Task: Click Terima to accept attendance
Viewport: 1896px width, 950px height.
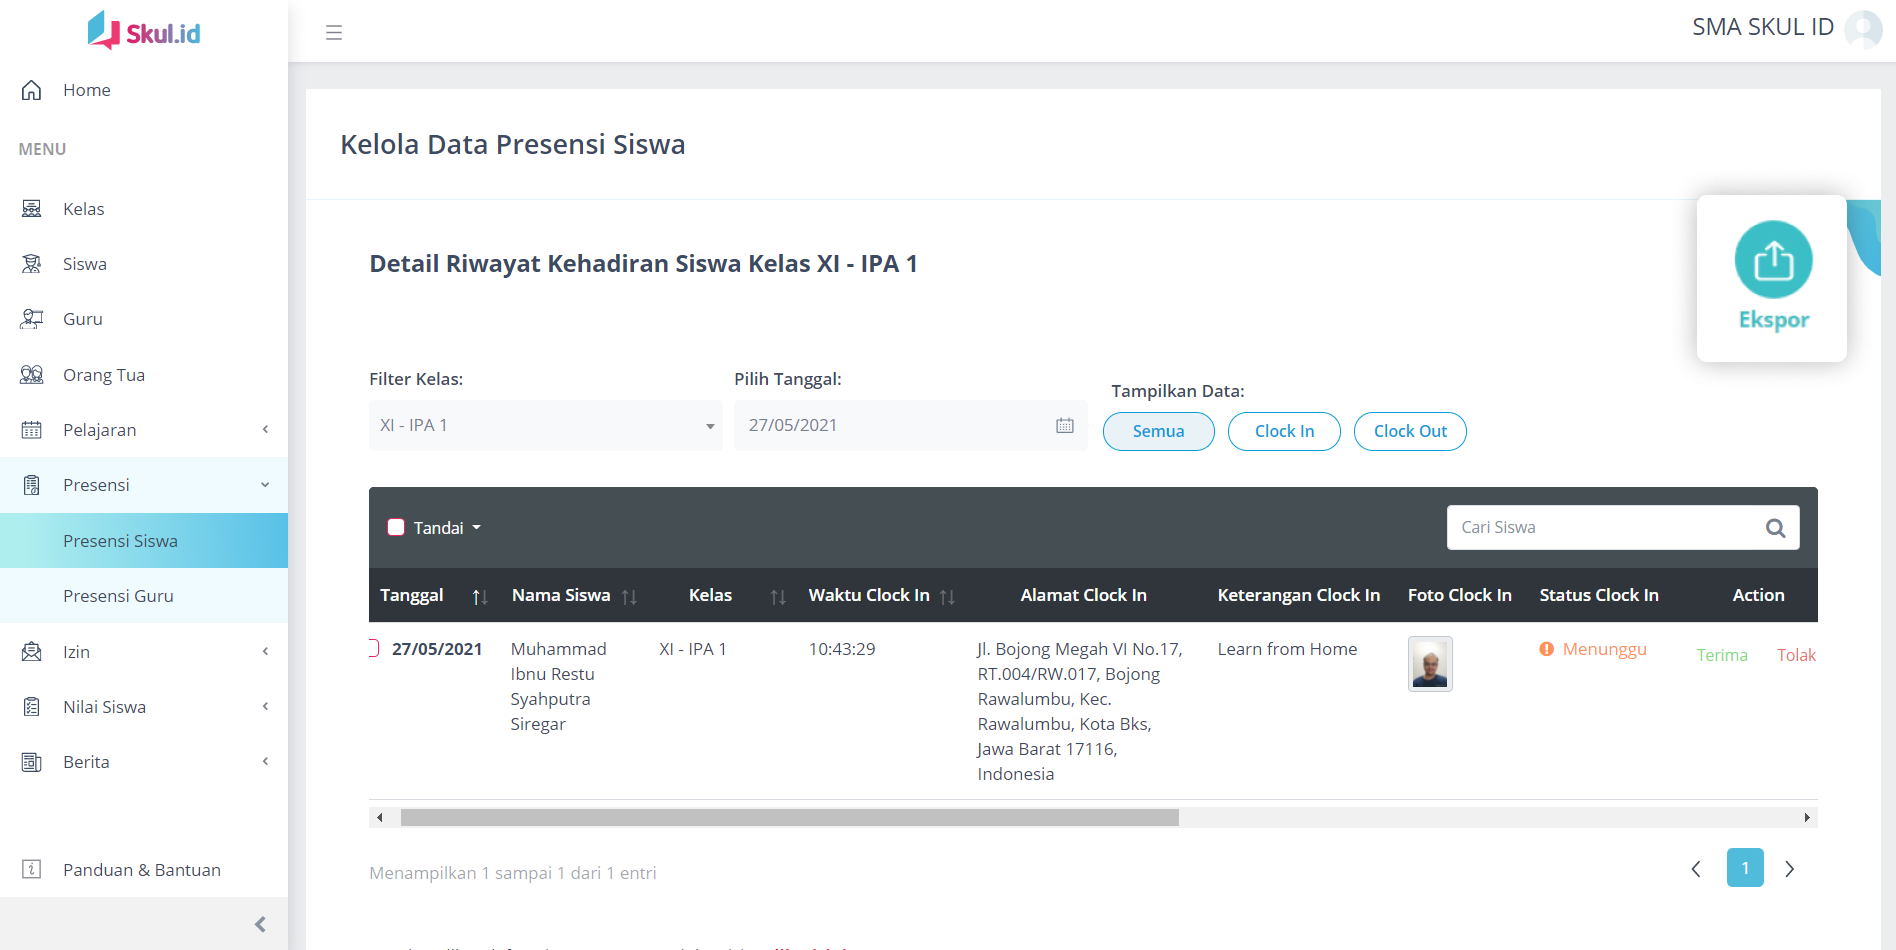Action: click(x=1721, y=655)
